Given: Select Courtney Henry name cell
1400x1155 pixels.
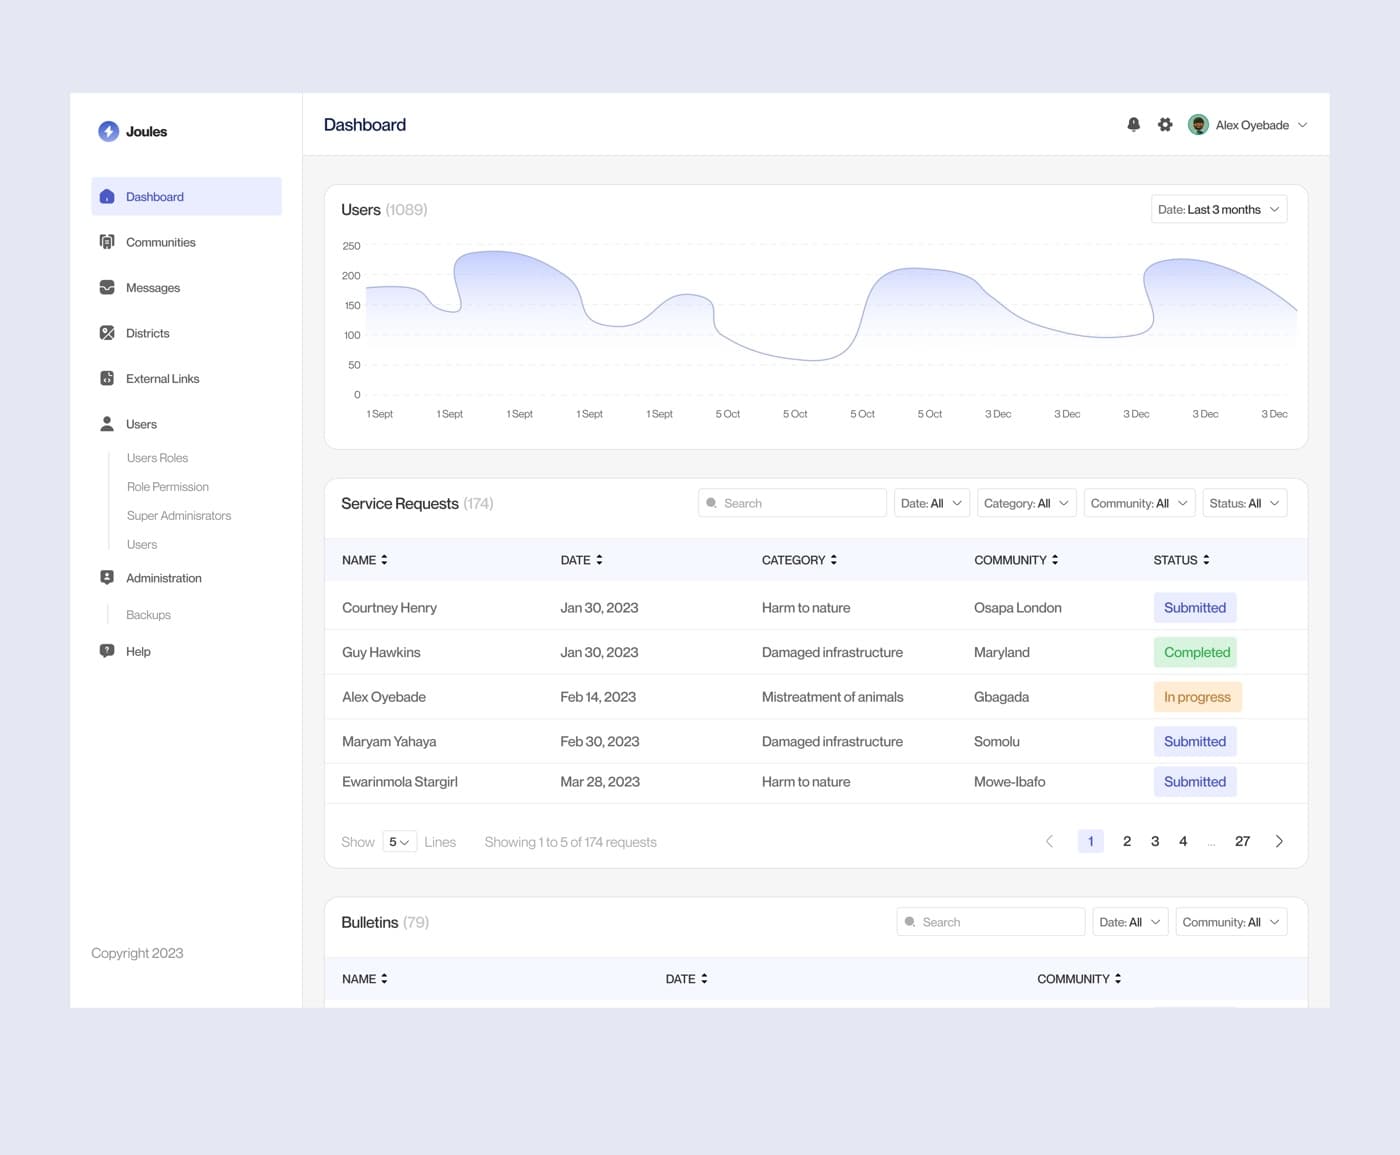Looking at the screenshot, I should [389, 608].
